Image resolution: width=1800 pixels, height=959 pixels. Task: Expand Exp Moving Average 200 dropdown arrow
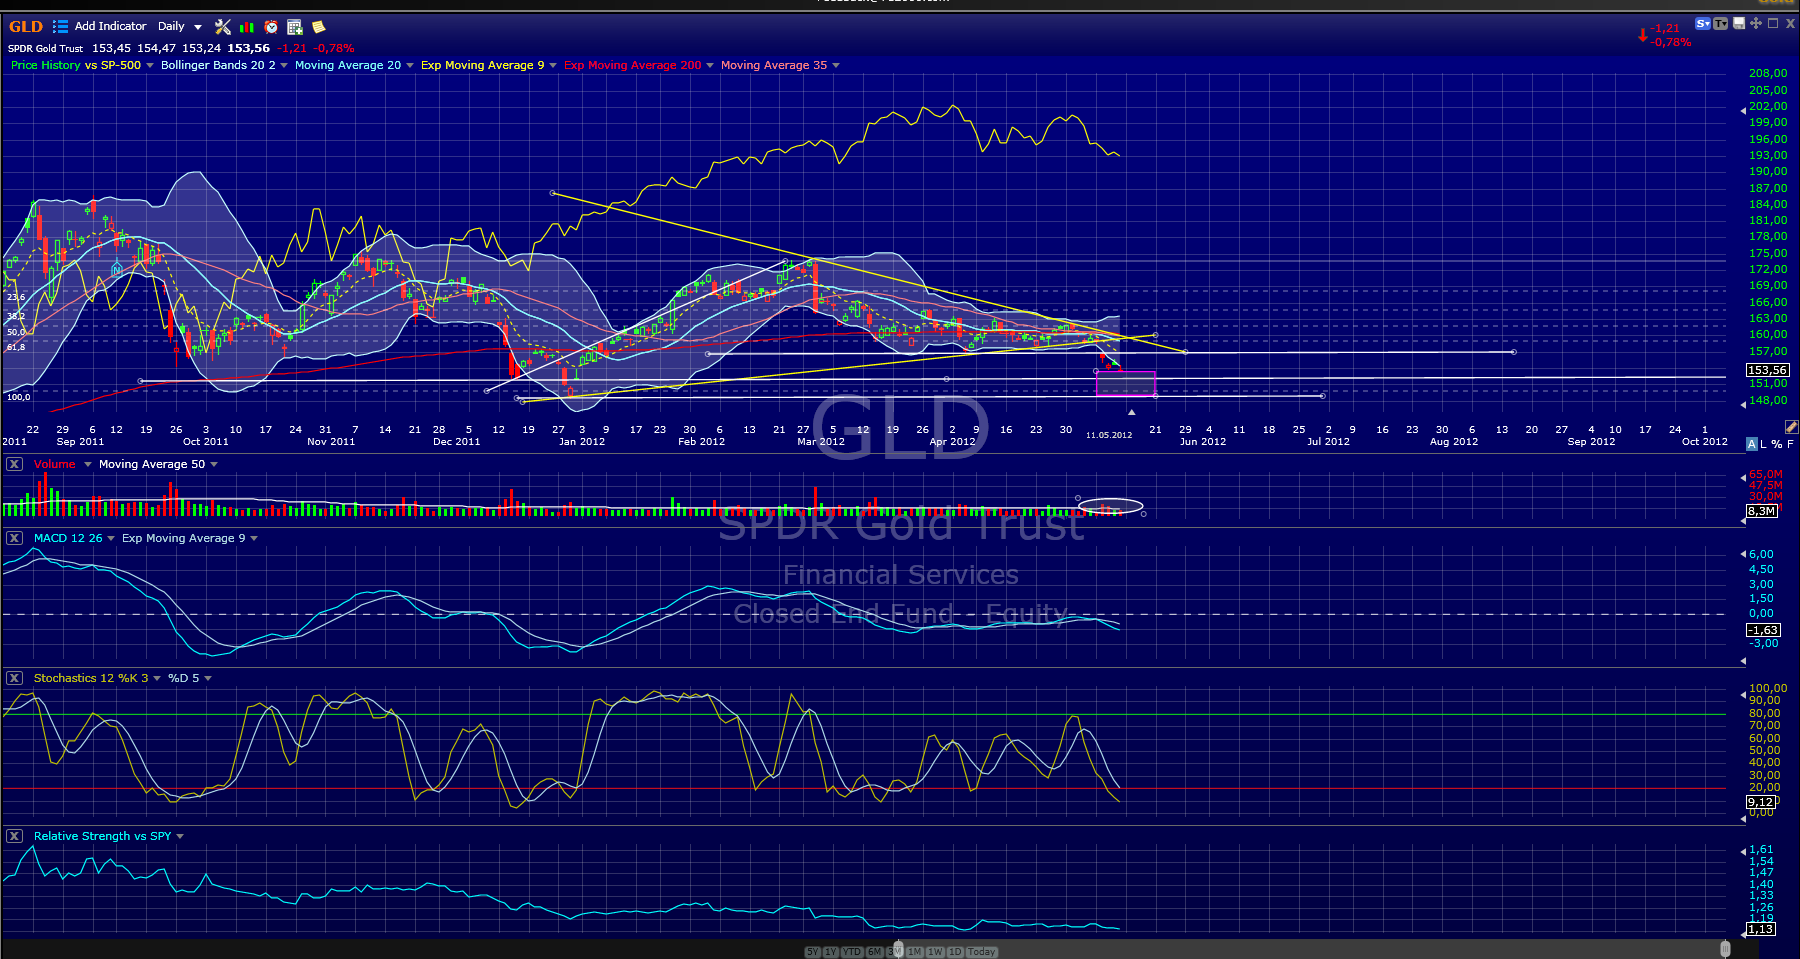click(710, 66)
